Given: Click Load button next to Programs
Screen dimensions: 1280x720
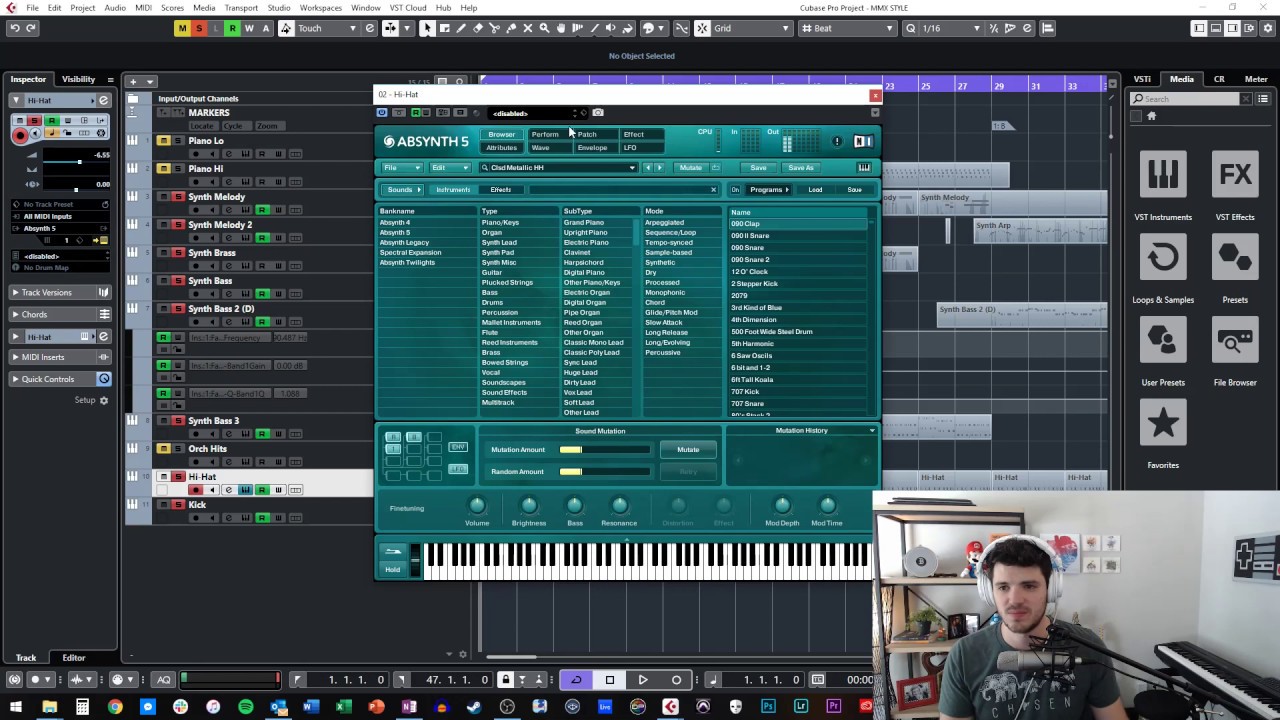Looking at the screenshot, I should pos(815,190).
